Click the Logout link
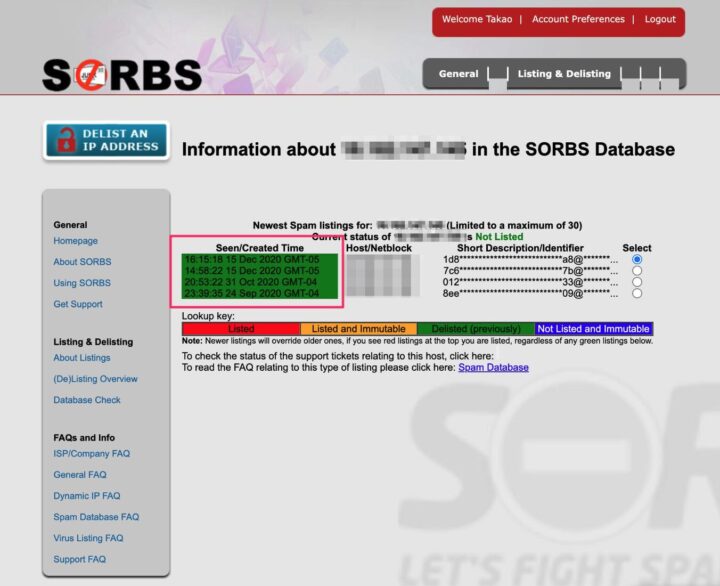This screenshot has width=720, height=586. coord(660,19)
